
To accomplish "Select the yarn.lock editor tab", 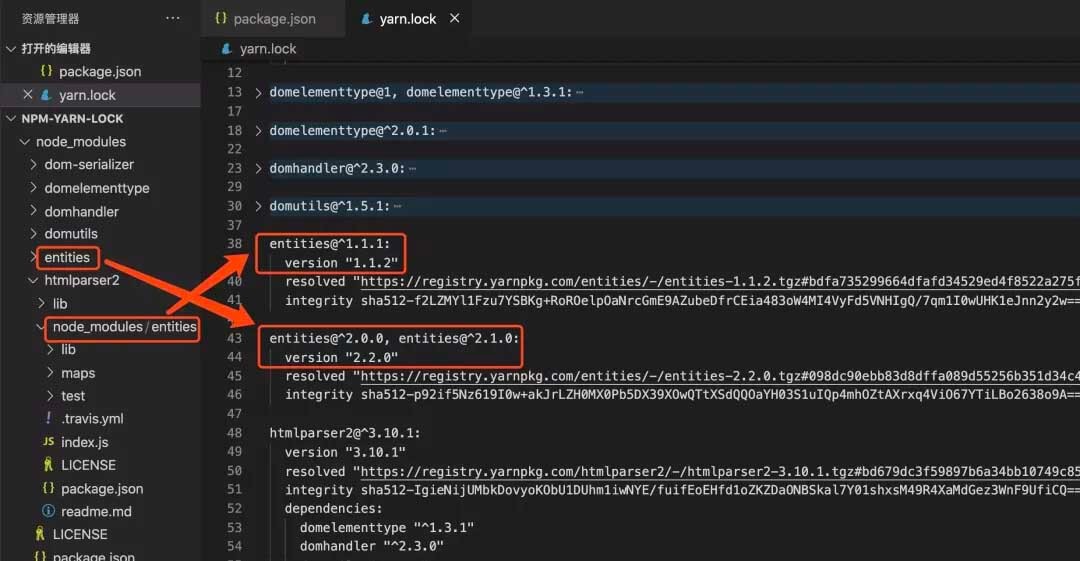I will (407, 19).
